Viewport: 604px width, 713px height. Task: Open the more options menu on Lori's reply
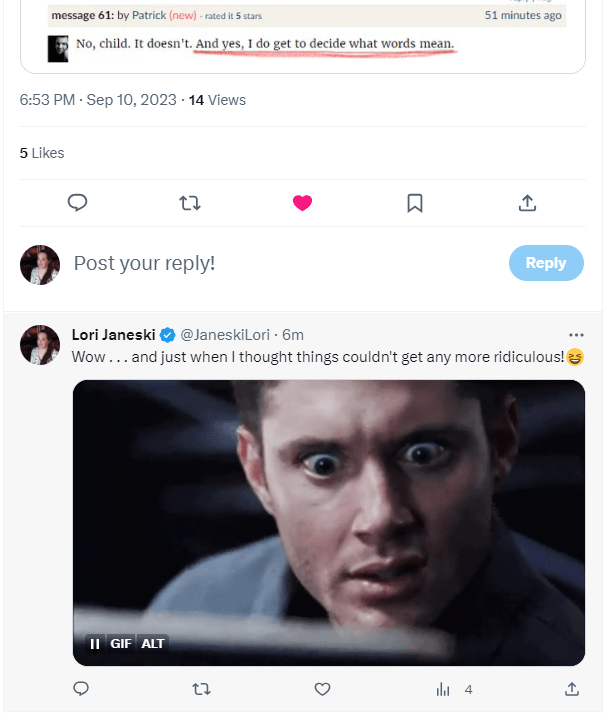[x=576, y=335]
